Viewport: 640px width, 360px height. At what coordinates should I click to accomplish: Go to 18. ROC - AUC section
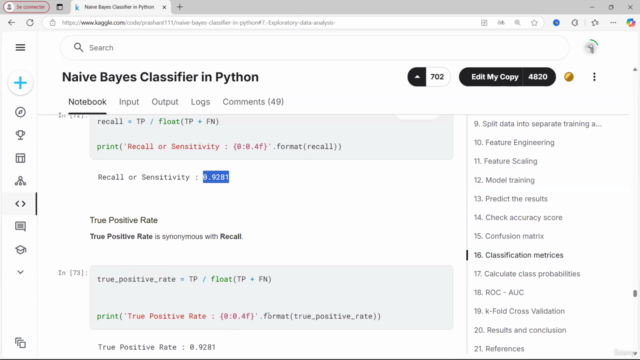click(499, 293)
